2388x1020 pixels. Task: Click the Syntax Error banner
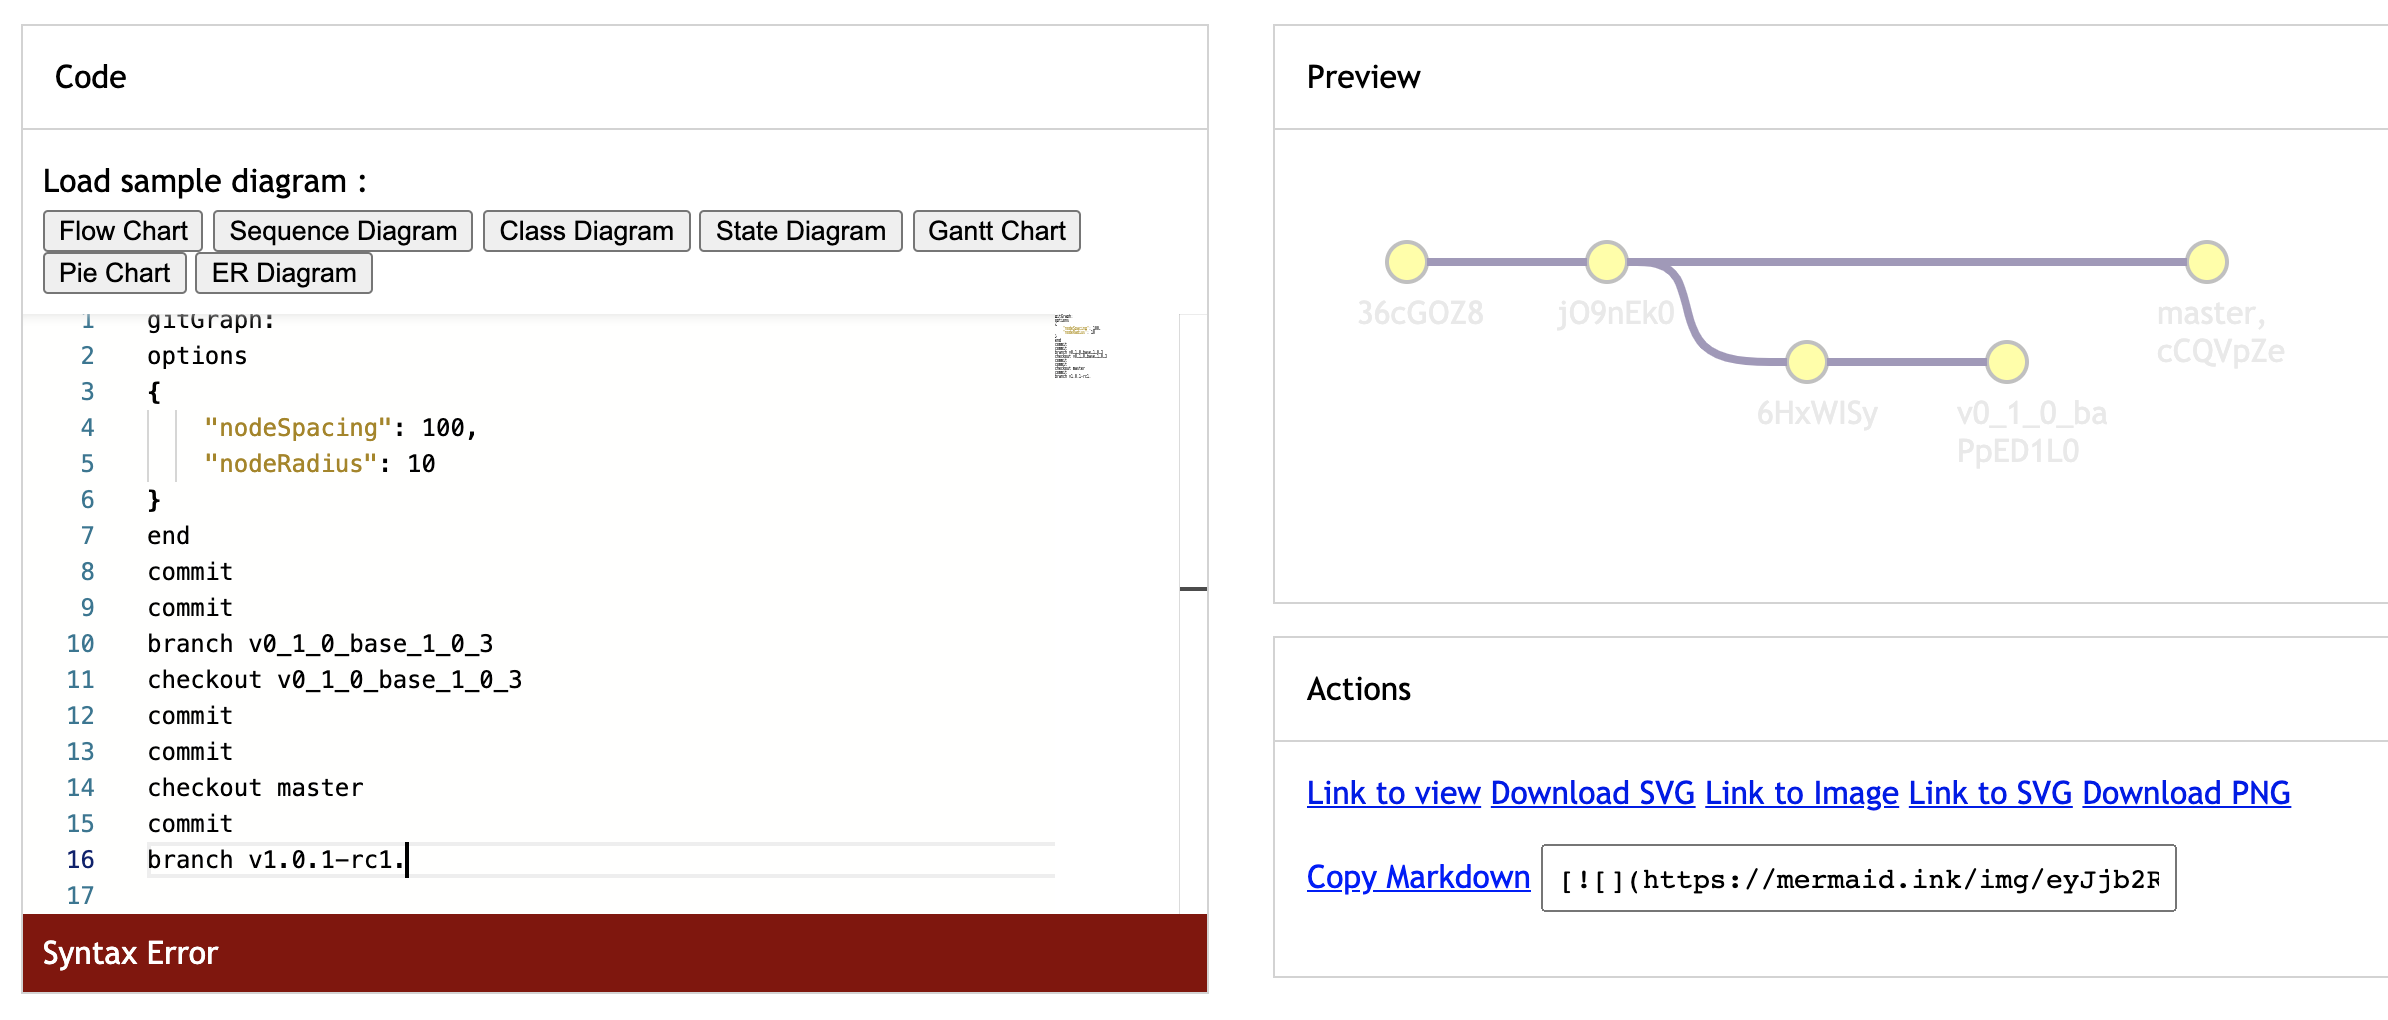coord(131,953)
